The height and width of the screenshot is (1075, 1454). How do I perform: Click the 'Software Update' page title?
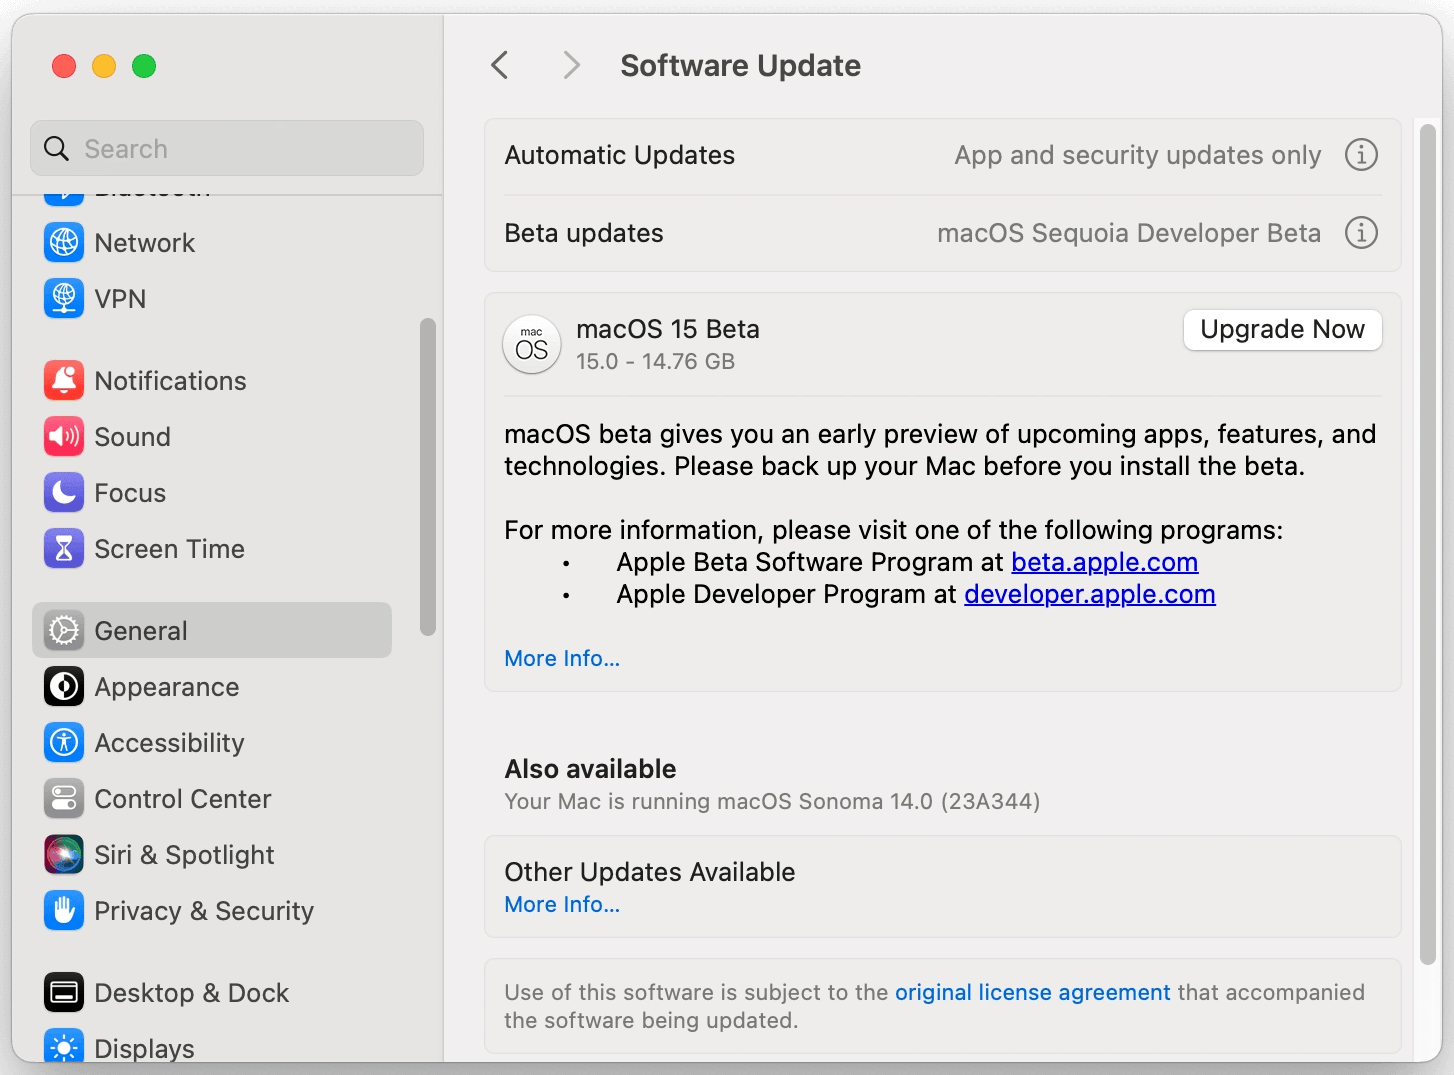pos(740,66)
